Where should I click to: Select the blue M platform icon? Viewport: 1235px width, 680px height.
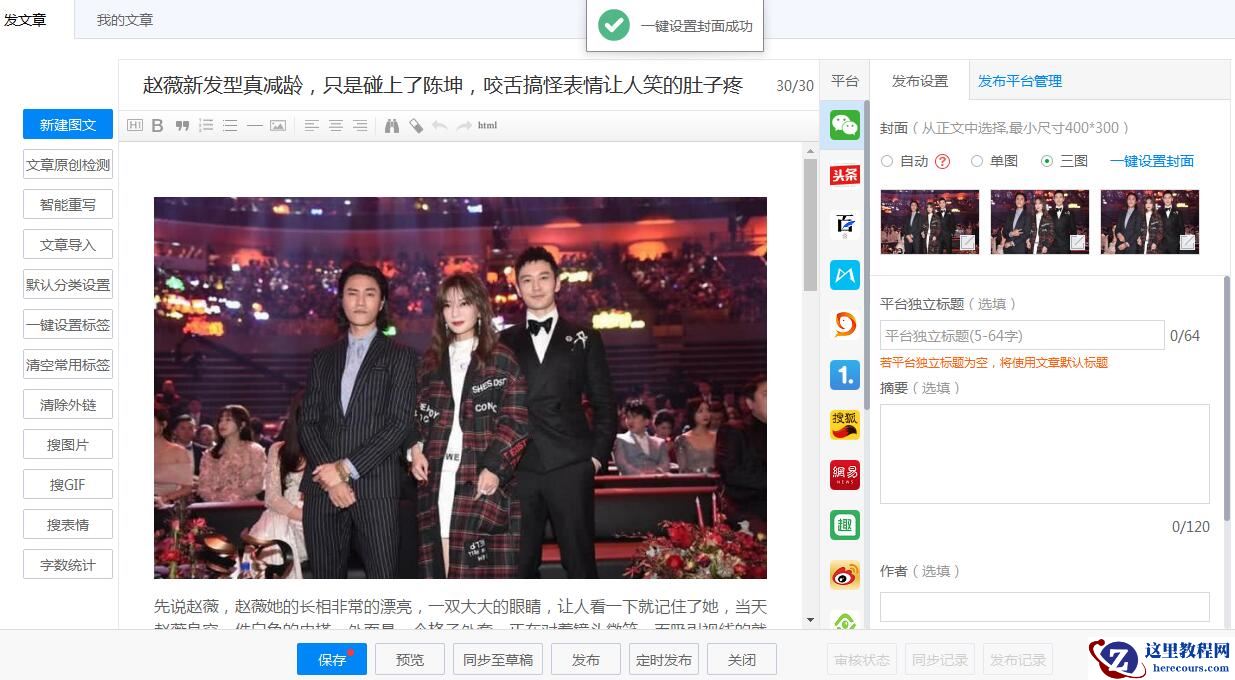[845, 275]
